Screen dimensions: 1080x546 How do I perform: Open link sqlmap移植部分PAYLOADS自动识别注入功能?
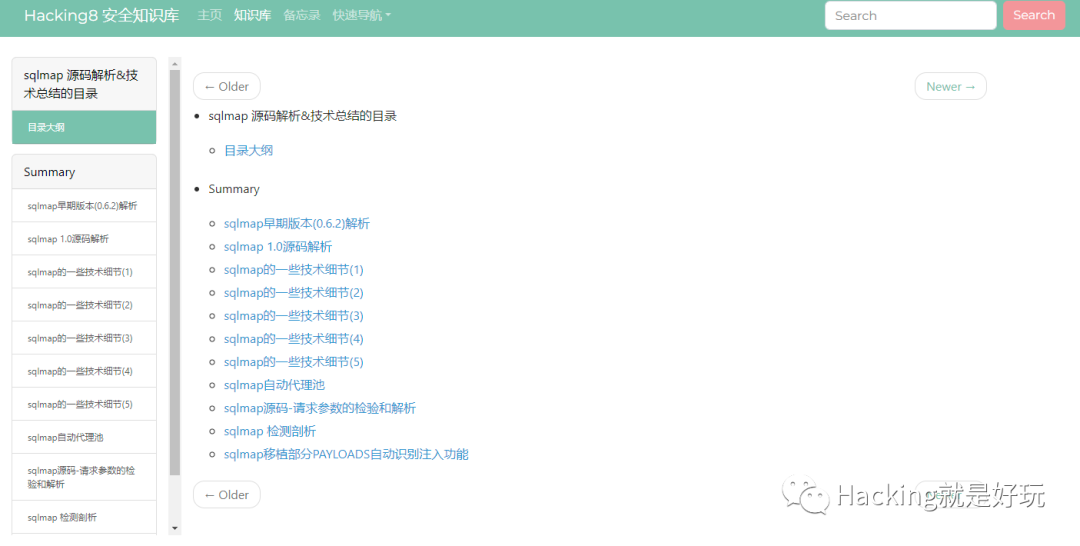pos(346,454)
